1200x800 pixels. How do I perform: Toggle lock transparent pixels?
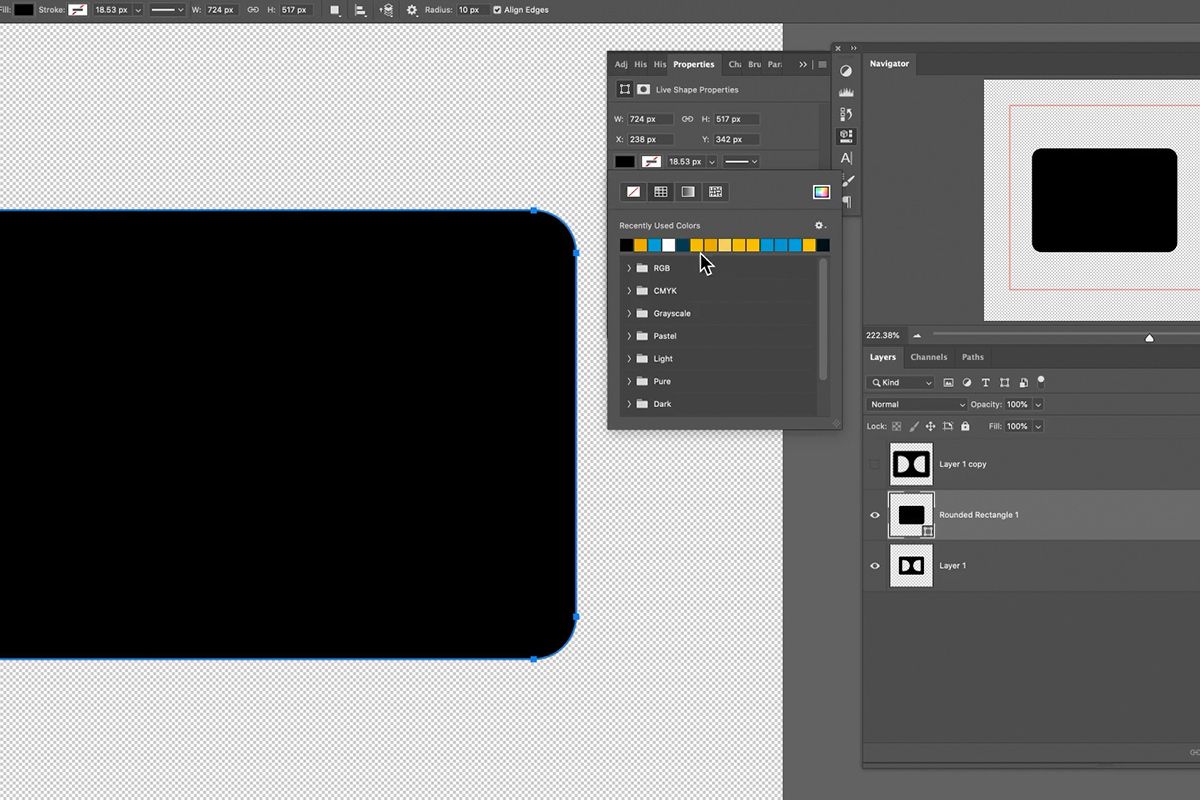897,426
